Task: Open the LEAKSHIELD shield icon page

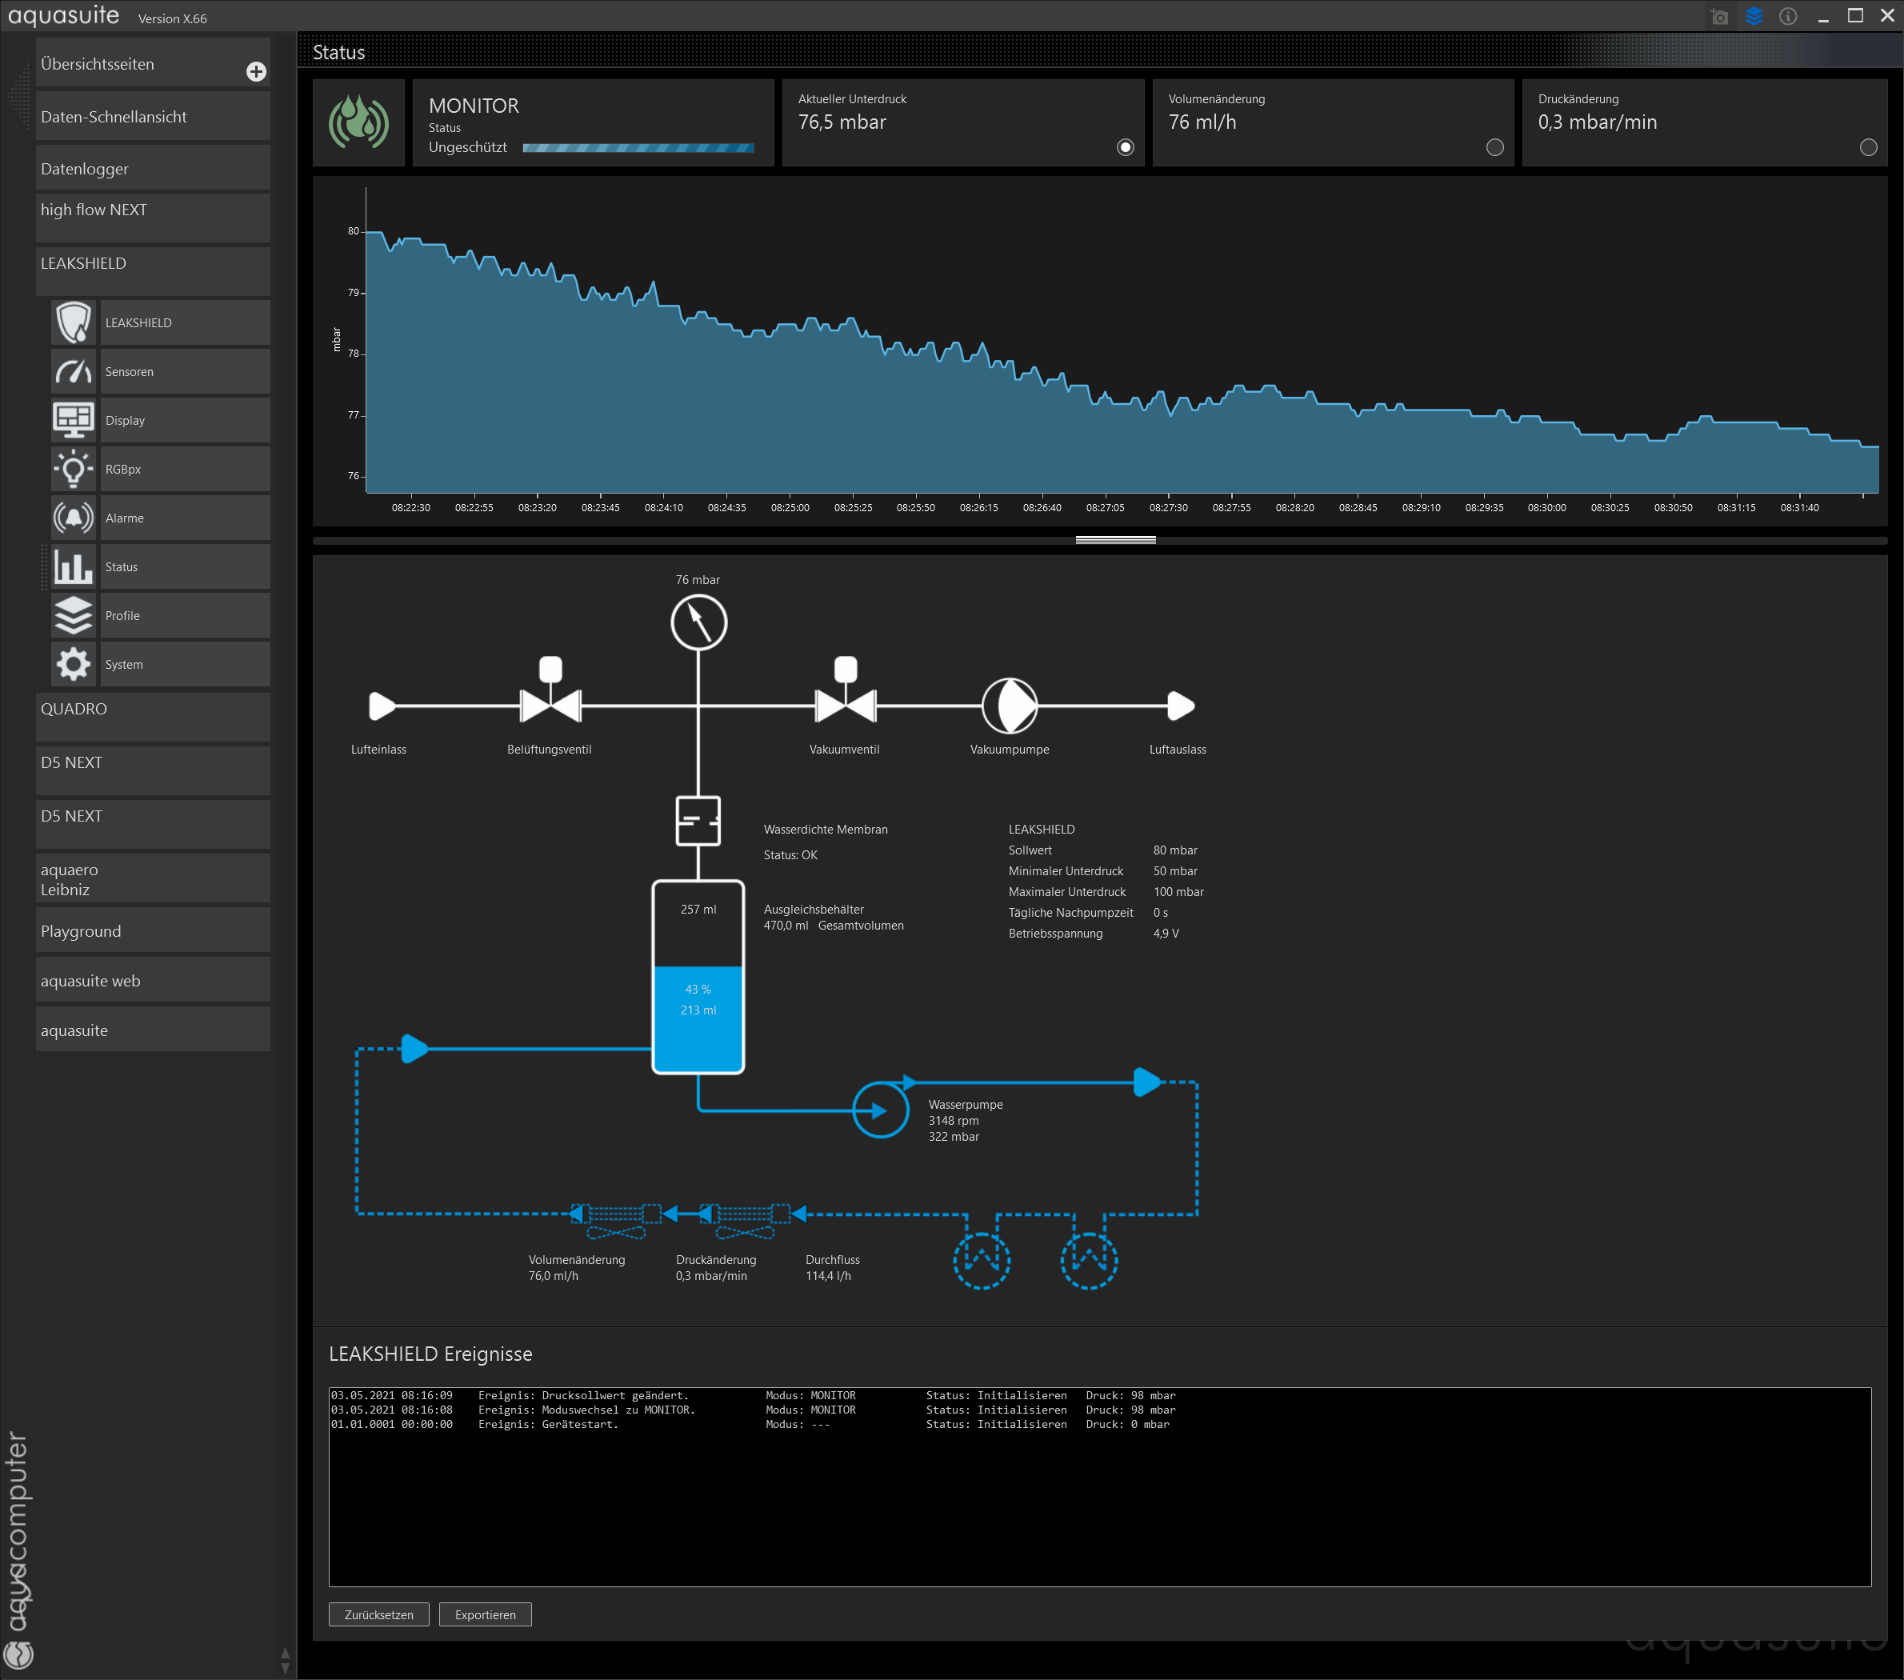Action: 74,323
